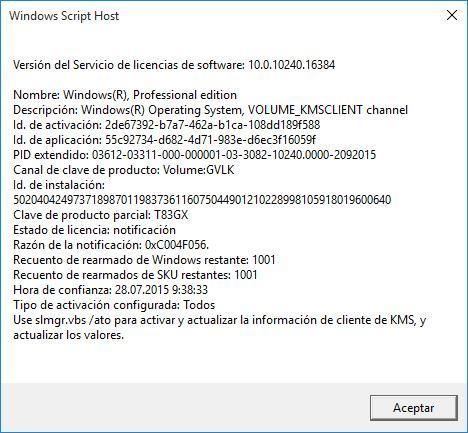Click the software license service version line
Image resolution: width=468 pixels, height=433 pixels.
174,65
